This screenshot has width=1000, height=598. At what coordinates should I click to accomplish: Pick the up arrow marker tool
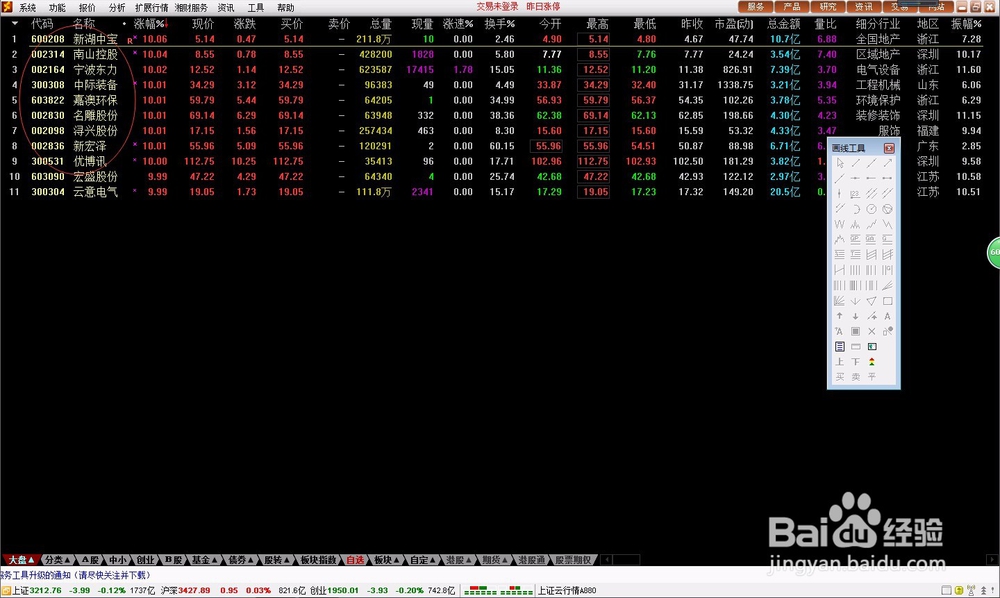pos(839,316)
